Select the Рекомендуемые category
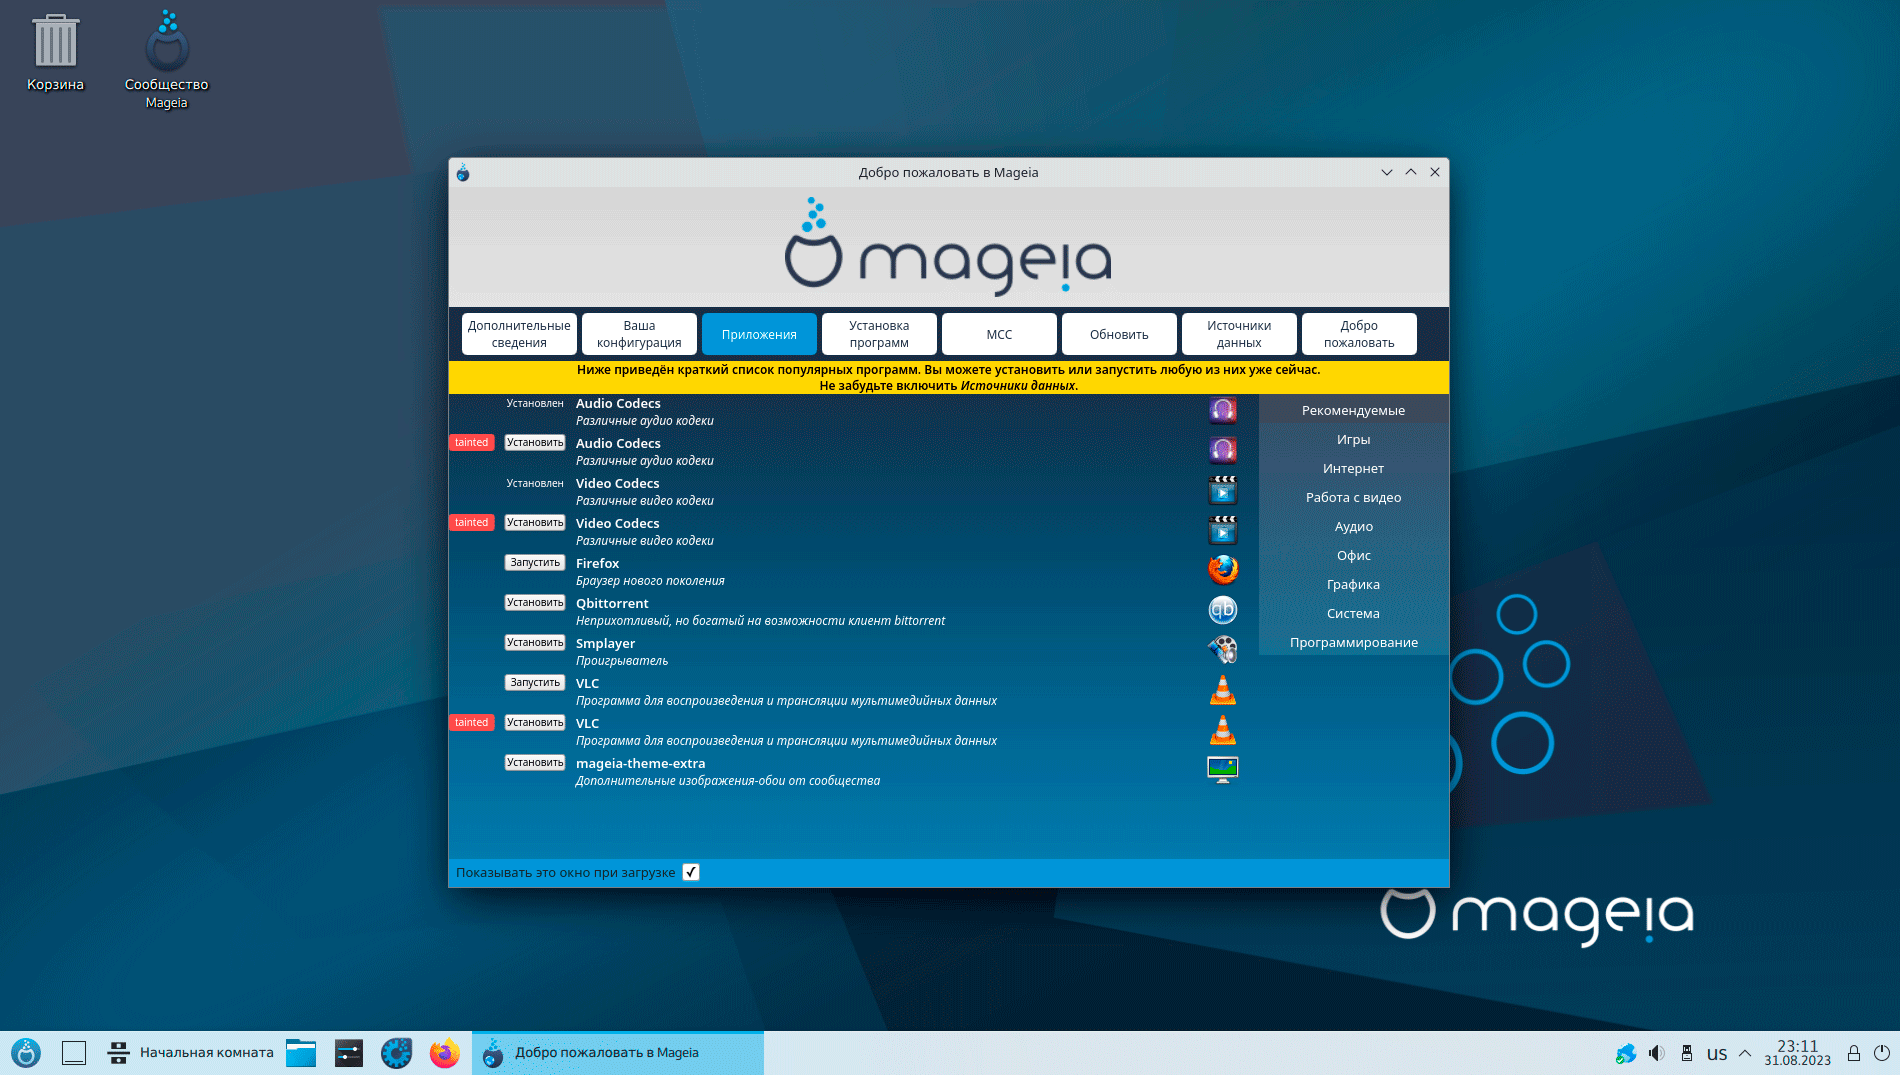 (1353, 410)
